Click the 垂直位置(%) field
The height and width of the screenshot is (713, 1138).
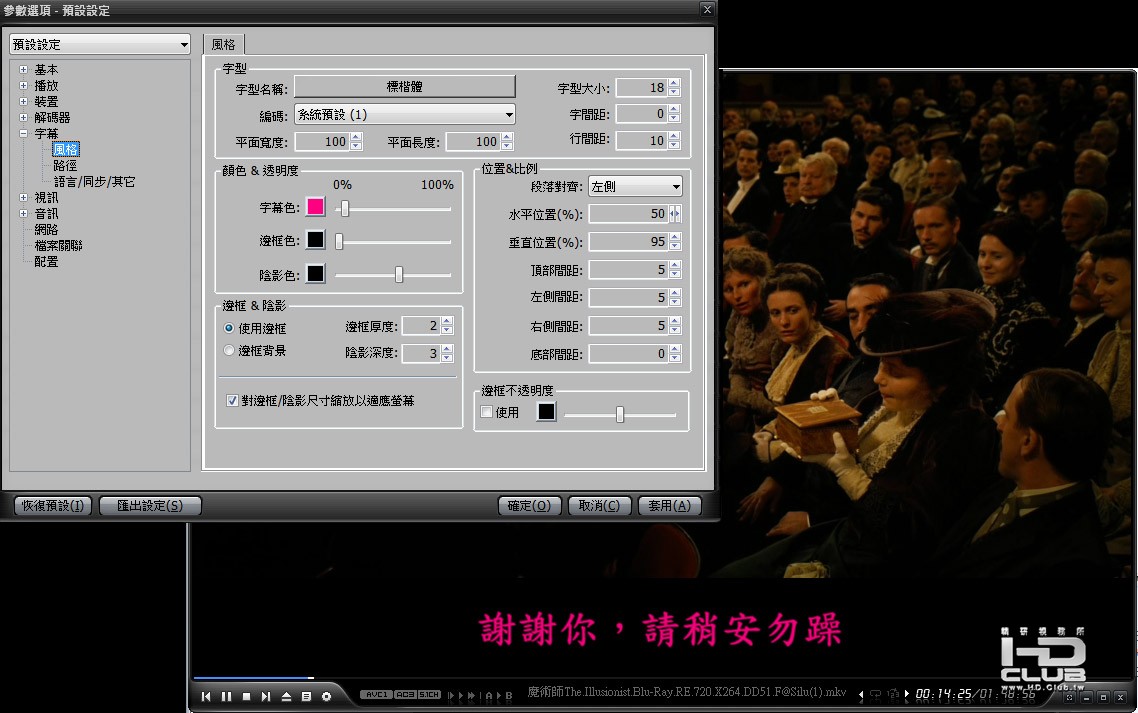pos(629,242)
